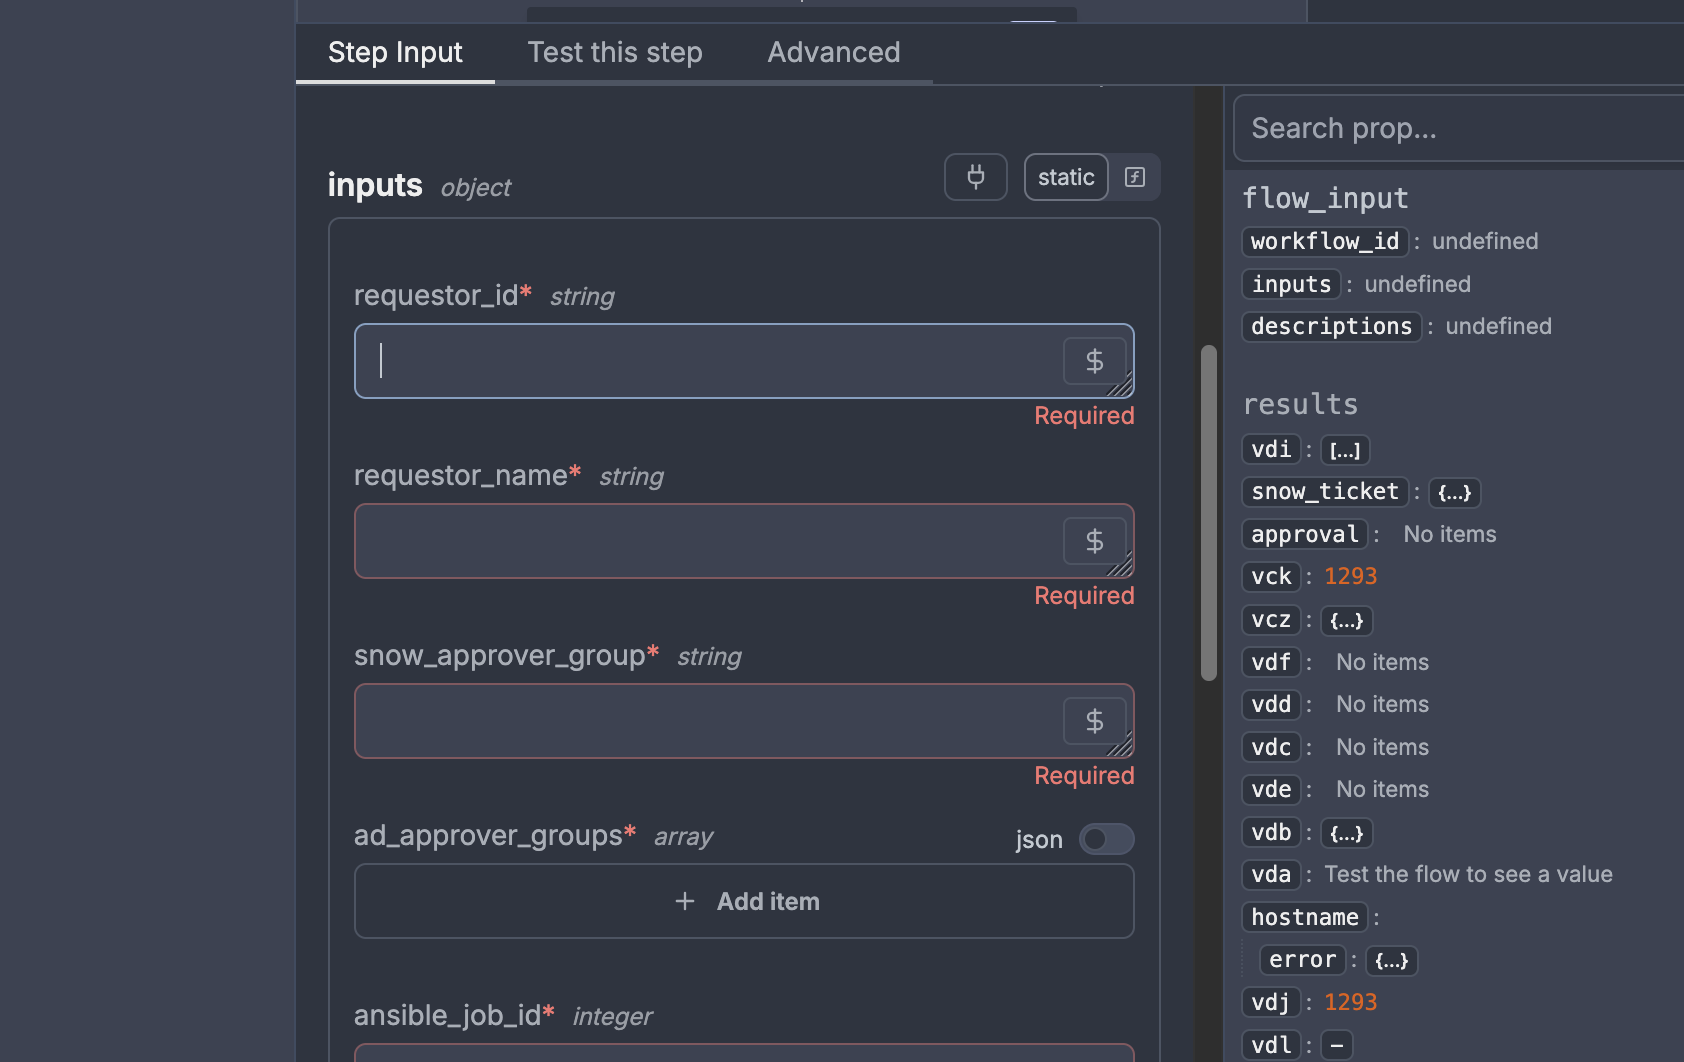Click the step input vertical scrollbar
This screenshot has width=1684, height=1062.
(1209, 512)
